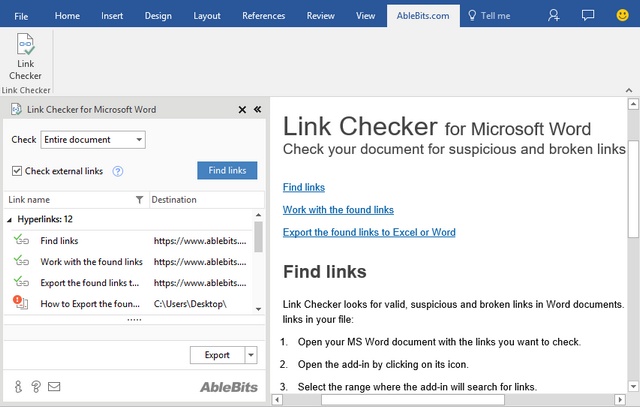Click the envelope email icon in footer
This screenshot has width=640, height=407.
pos(54,386)
